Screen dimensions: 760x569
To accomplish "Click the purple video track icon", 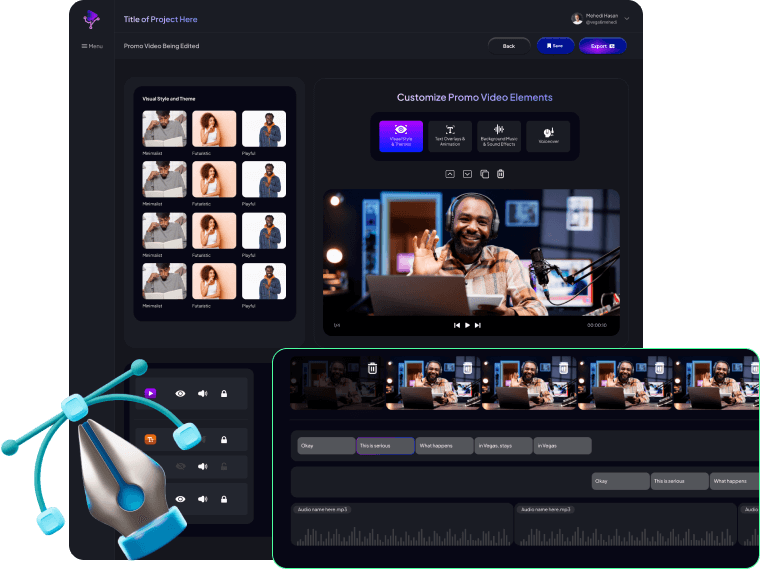I will [x=151, y=393].
